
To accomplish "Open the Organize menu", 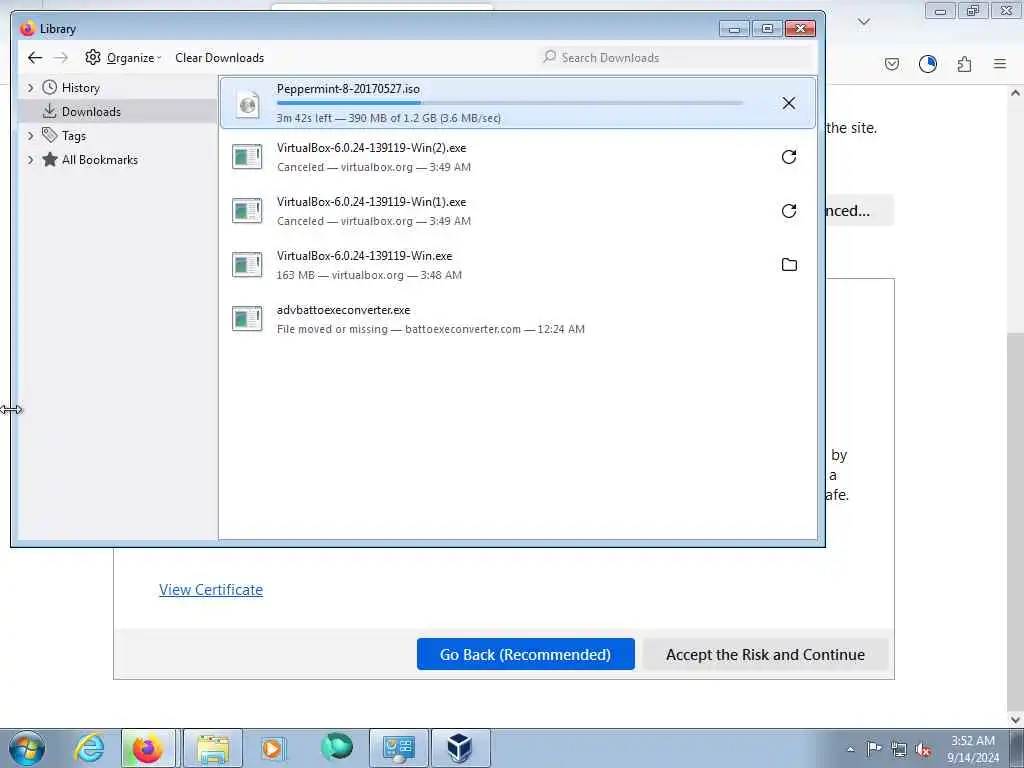I will (x=123, y=57).
